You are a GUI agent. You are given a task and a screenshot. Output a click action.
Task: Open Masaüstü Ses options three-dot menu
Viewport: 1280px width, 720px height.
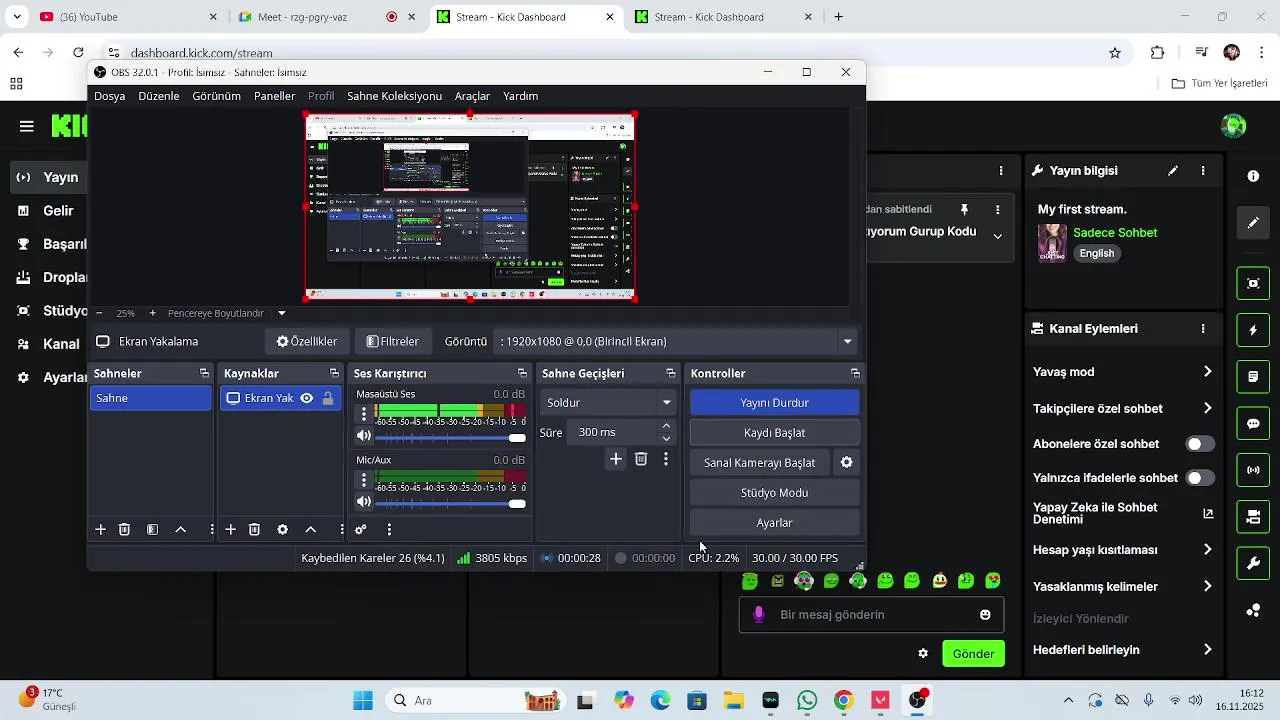364,413
